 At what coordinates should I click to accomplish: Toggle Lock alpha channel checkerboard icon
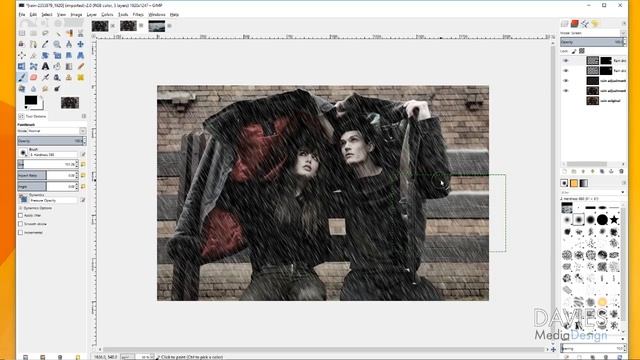click(x=582, y=51)
